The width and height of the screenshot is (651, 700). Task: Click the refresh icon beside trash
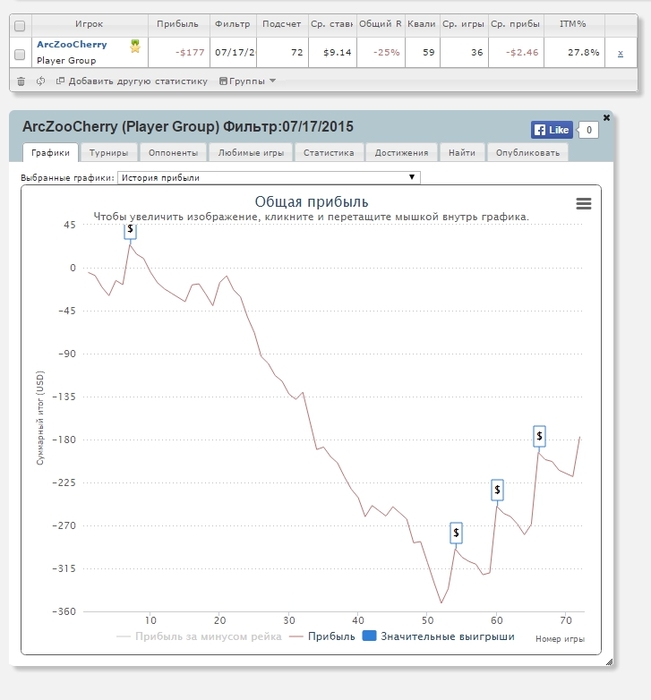pos(41,81)
